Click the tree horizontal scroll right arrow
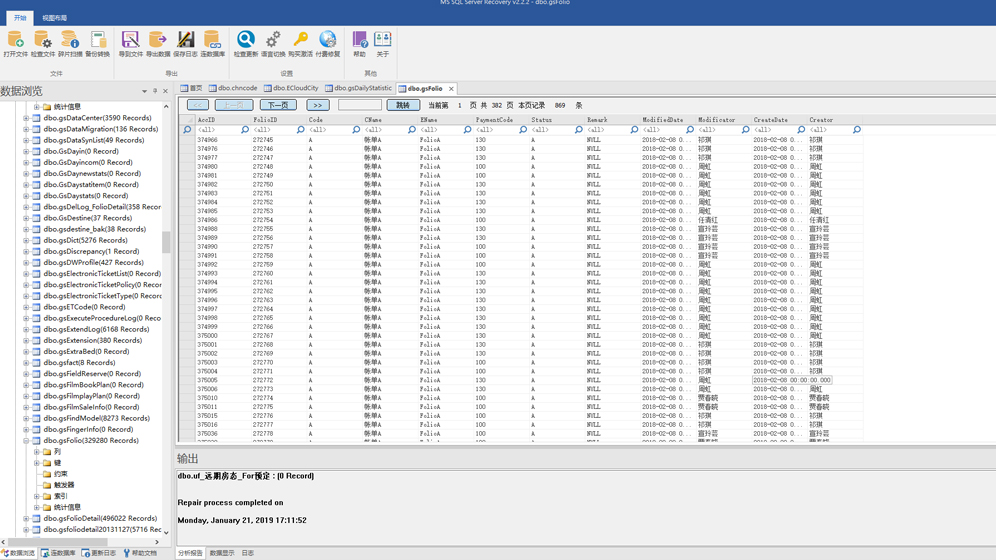 [x=157, y=542]
